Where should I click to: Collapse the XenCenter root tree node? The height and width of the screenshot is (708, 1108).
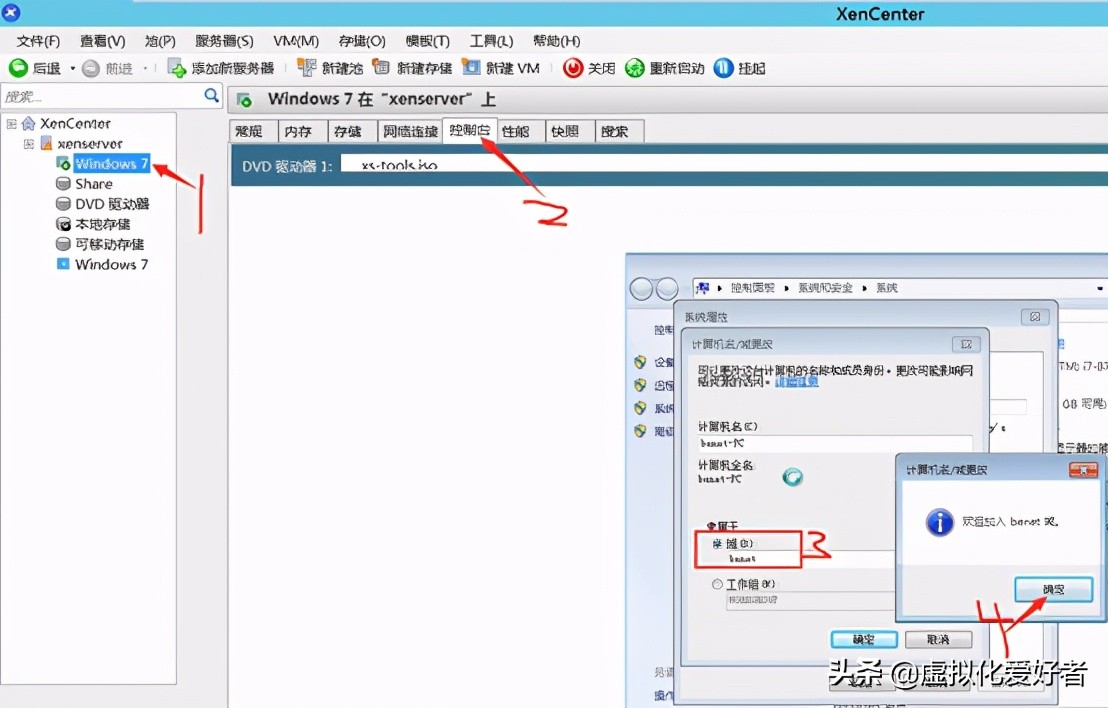pos(11,124)
